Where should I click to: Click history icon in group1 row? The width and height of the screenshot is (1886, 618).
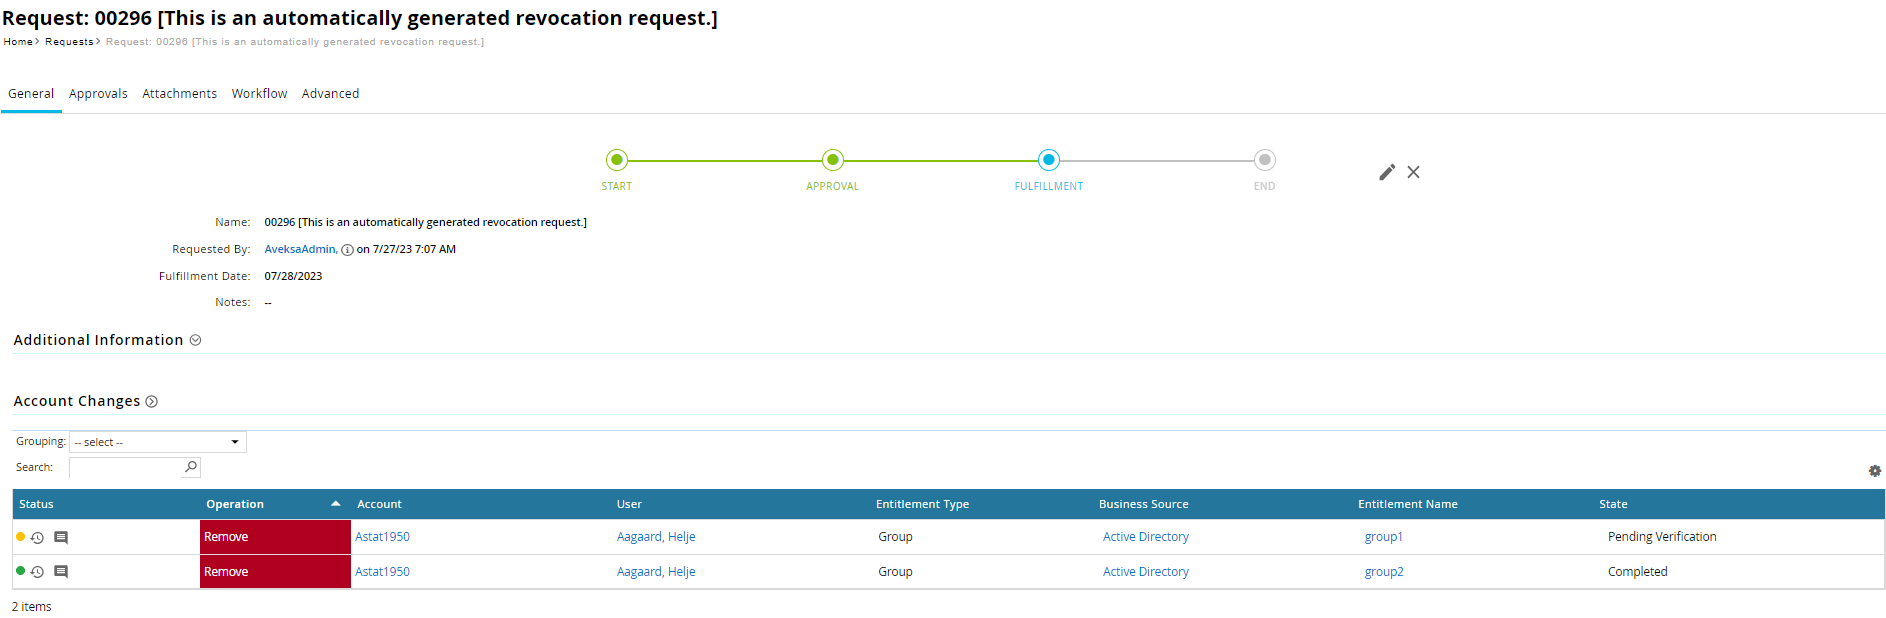[38, 538]
